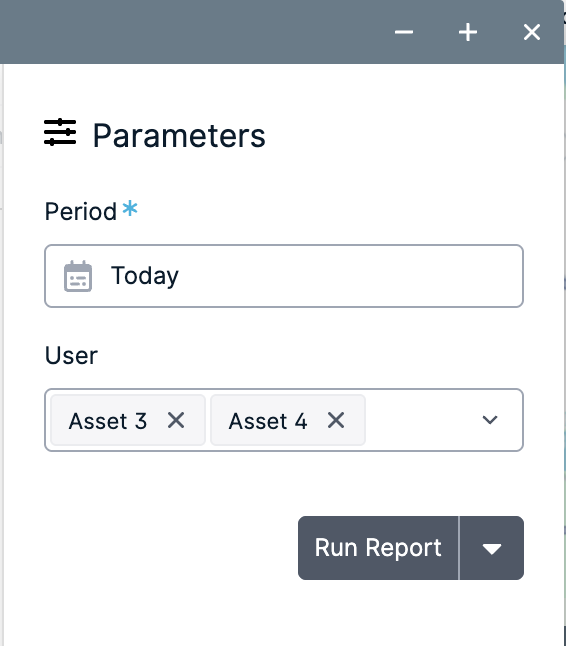The image size is (566, 646).
Task: Click the Period field label
Action: [x=81, y=212]
